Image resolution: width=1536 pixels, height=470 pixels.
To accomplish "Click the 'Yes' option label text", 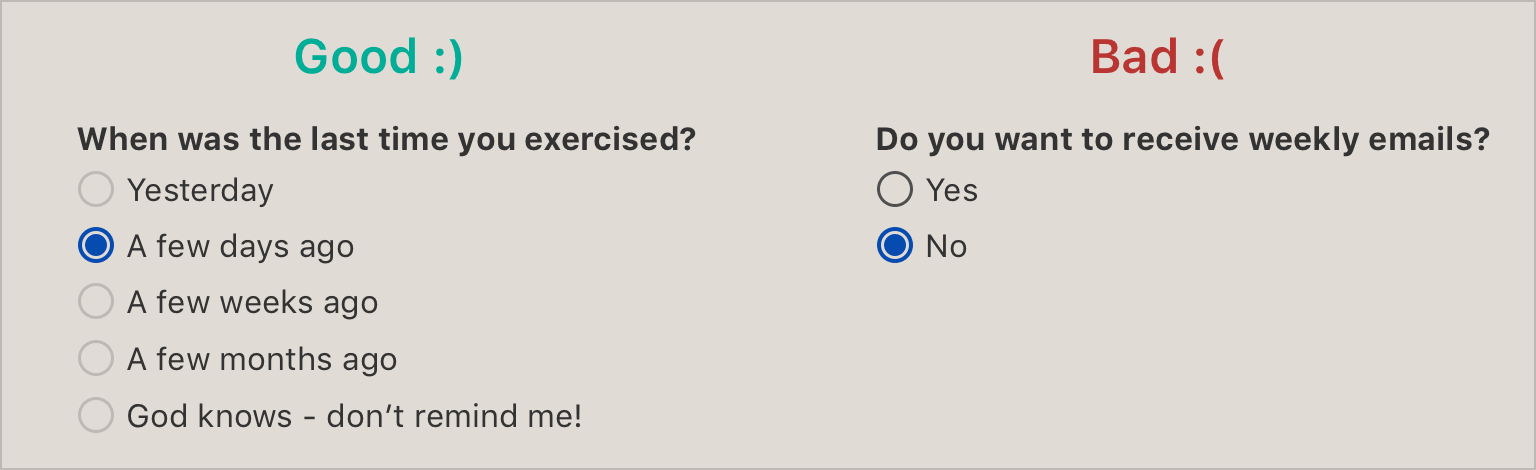I will click(x=951, y=190).
